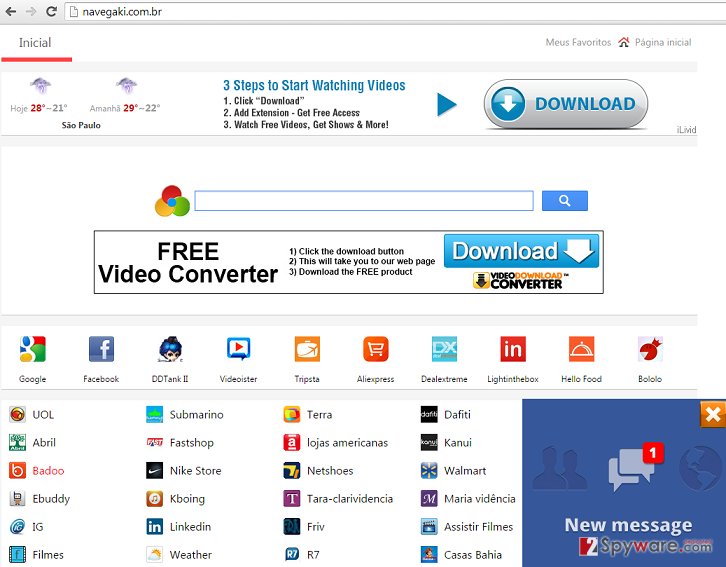Image resolution: width=726 pixels, height=567 pixels.
Task: Click the Terra logo icon
Action: (x=292, y=414)
